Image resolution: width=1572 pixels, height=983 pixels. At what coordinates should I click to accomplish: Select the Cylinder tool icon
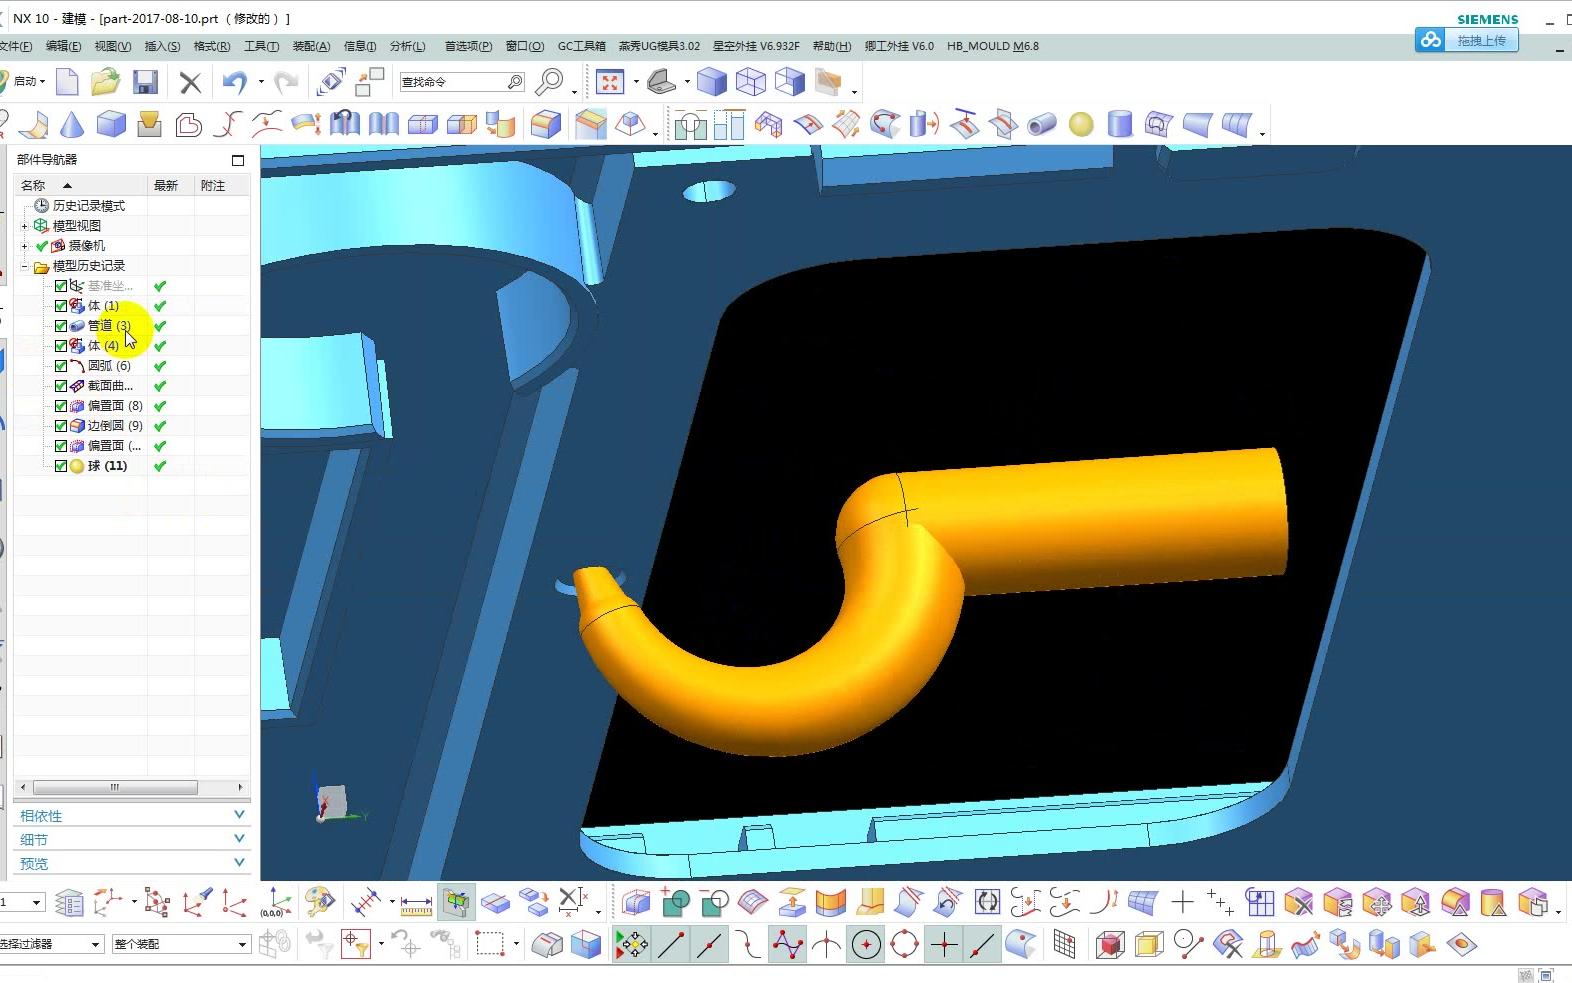[x=1120, y=124]
